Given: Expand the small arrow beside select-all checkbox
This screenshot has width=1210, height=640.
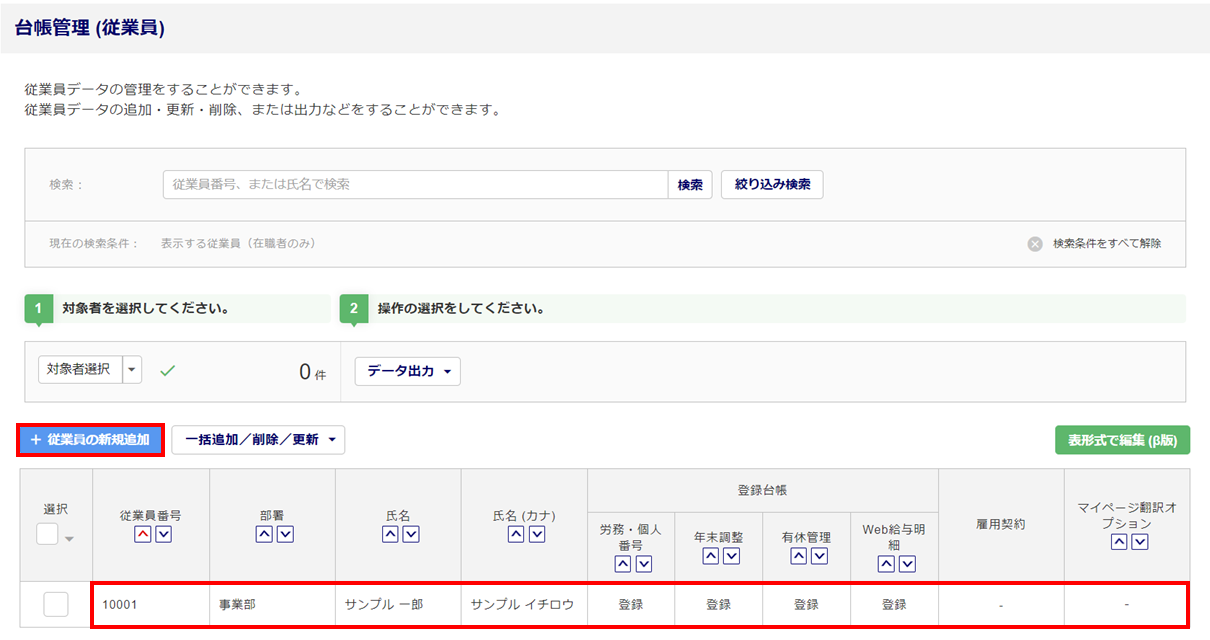Looking at the screenshot, I should tap(69, 540).
